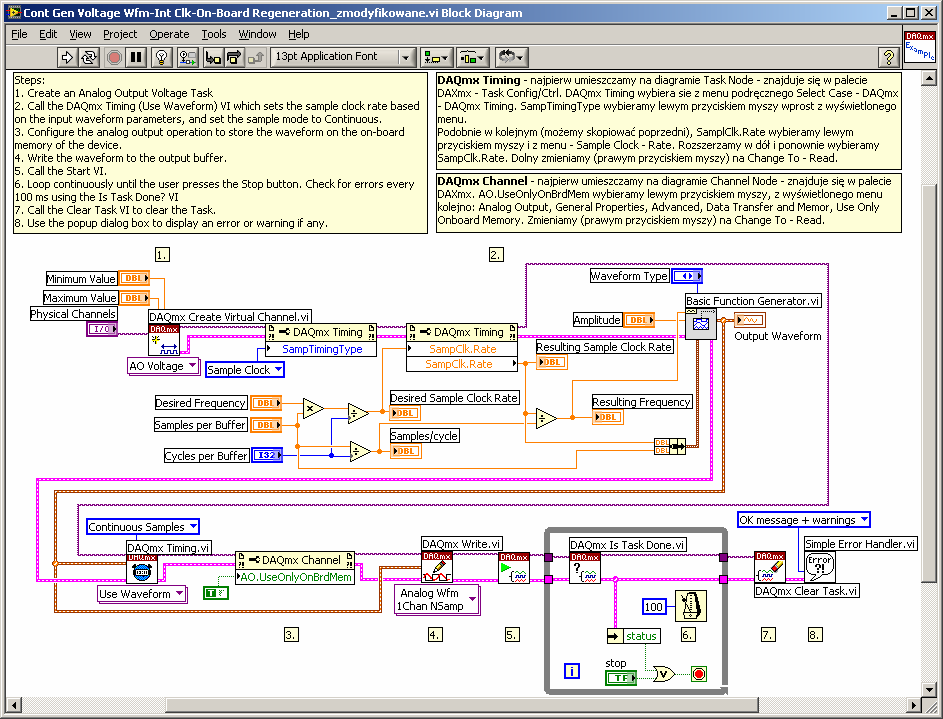Select DAQmx Create Virtual Channel VI node
The height and width of the screenshot is (719, 943).
coord(164,340)
